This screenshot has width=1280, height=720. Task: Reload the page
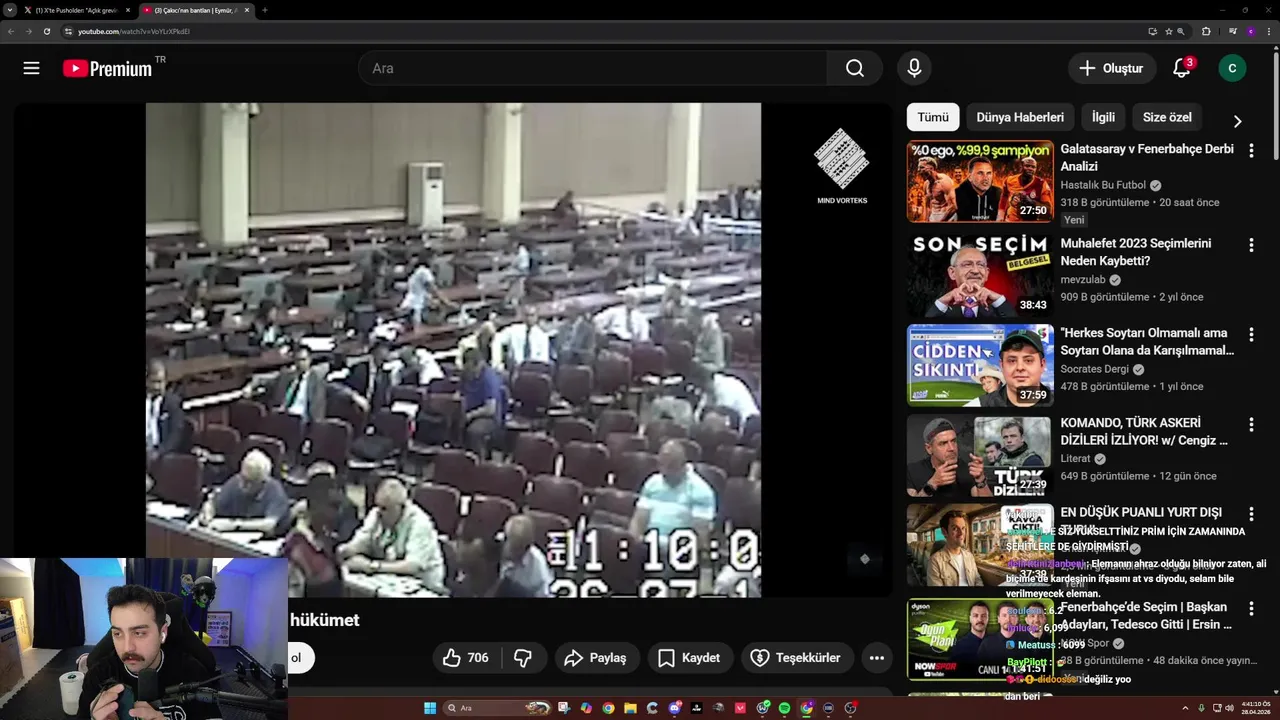pos(46,31)
